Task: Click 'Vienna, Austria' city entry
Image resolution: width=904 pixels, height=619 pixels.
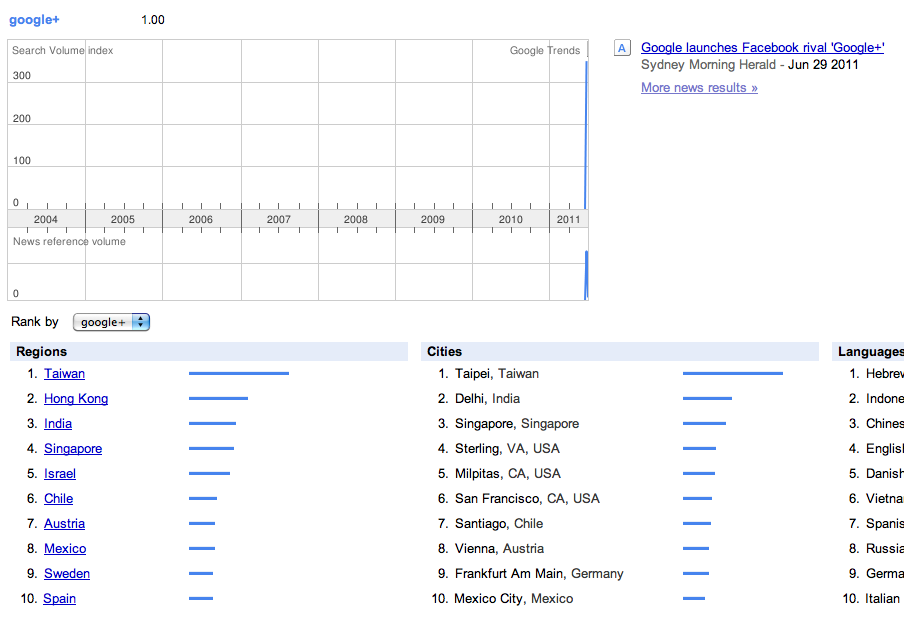Action: (x=499, y=549)
